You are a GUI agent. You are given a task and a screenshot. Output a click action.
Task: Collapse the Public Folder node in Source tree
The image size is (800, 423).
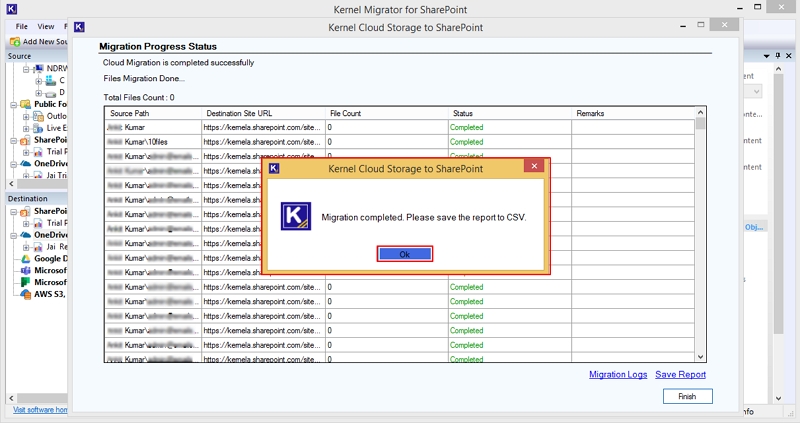pyautogui.click(x=14, y=105)
